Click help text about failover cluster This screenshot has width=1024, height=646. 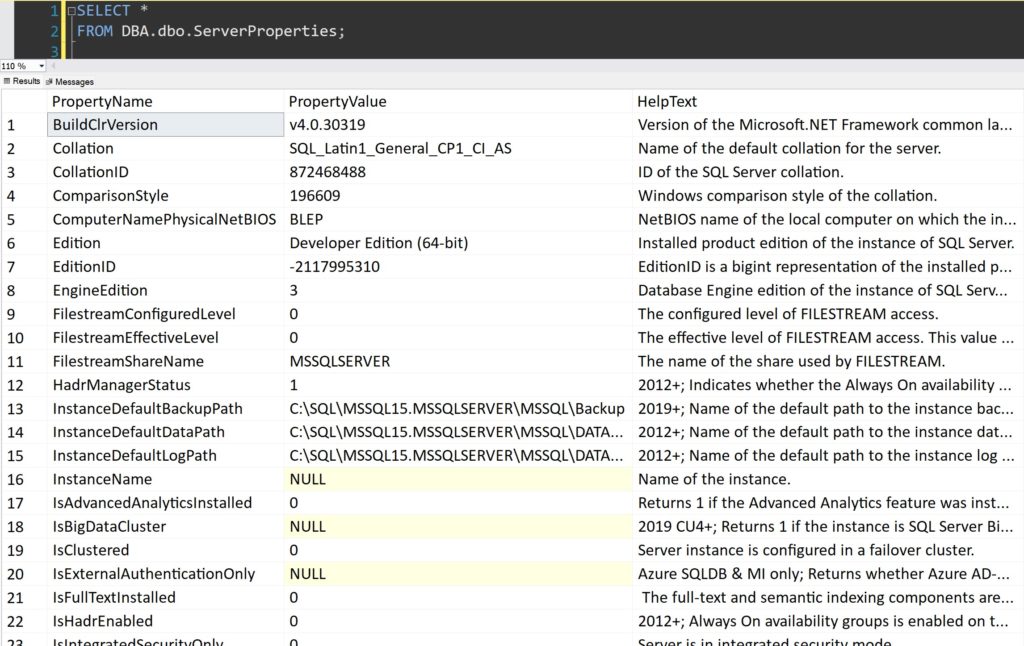click(806, 550)
